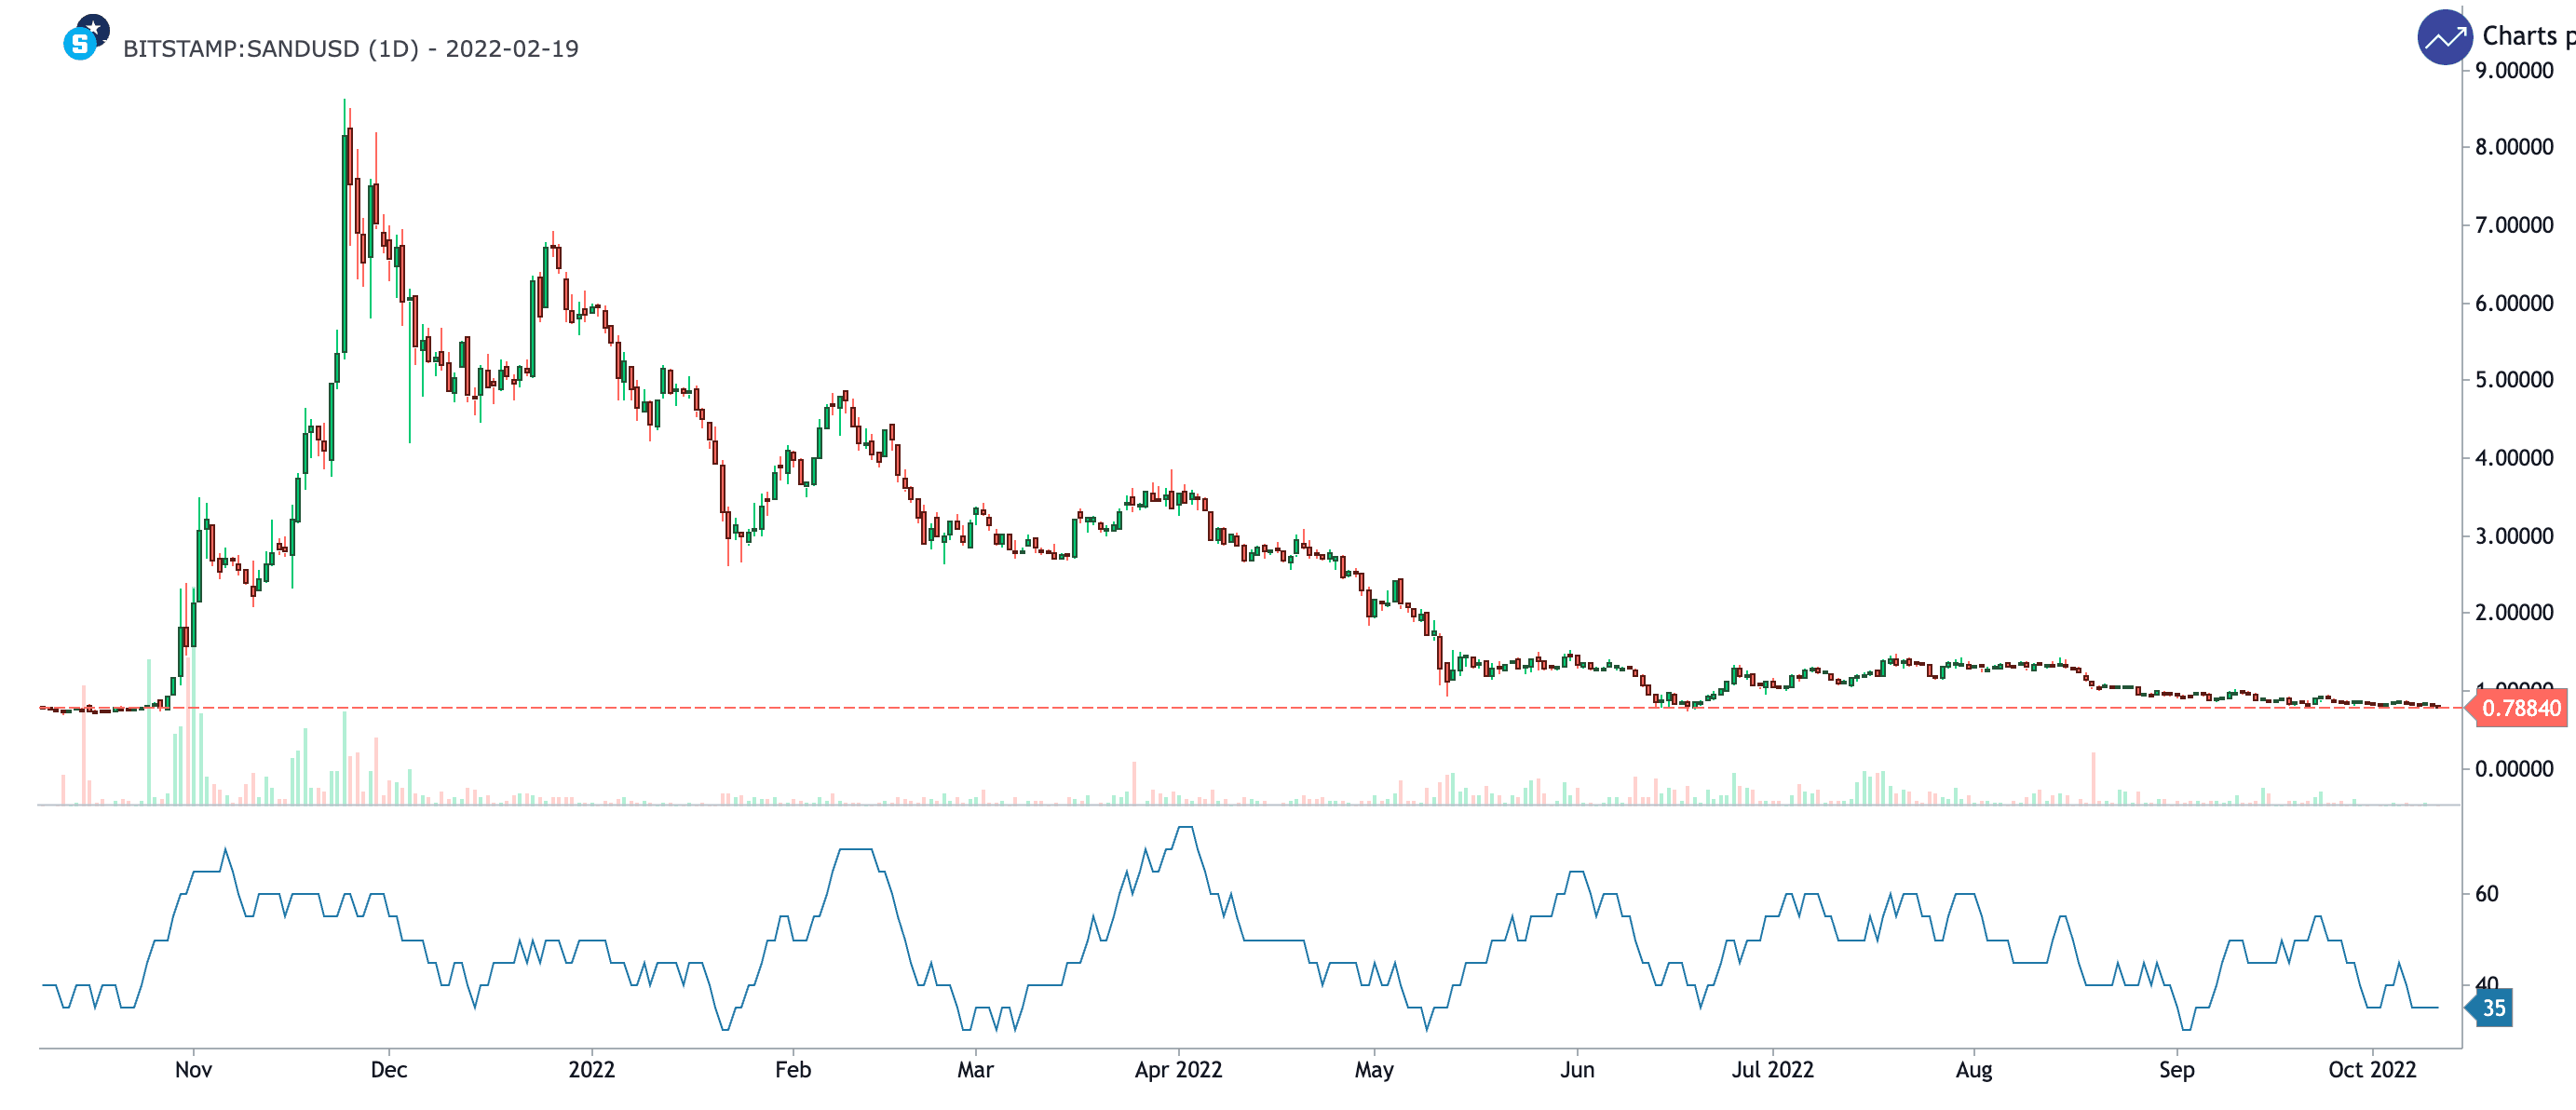Click the 'Jul 2022' time axis label
The height and width of the screenshot is (1110, 2576).
[1772, 1070]
